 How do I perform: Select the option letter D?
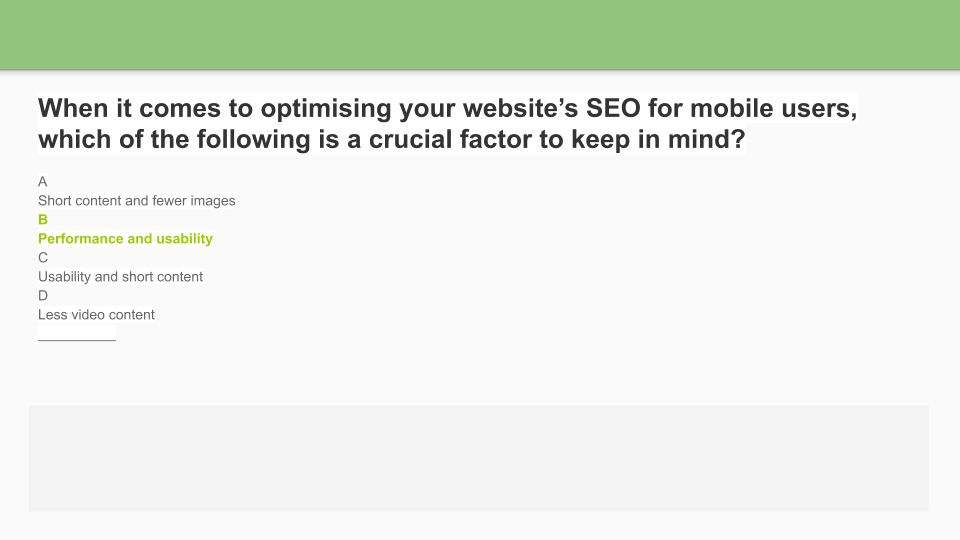(x=43, y=296)
